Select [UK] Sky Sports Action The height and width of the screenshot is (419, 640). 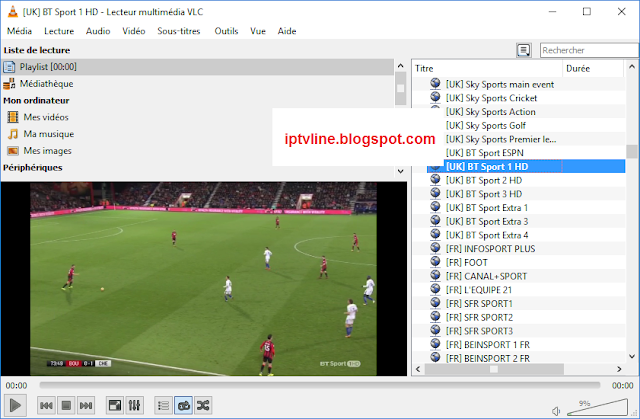[x=491, y=112]
